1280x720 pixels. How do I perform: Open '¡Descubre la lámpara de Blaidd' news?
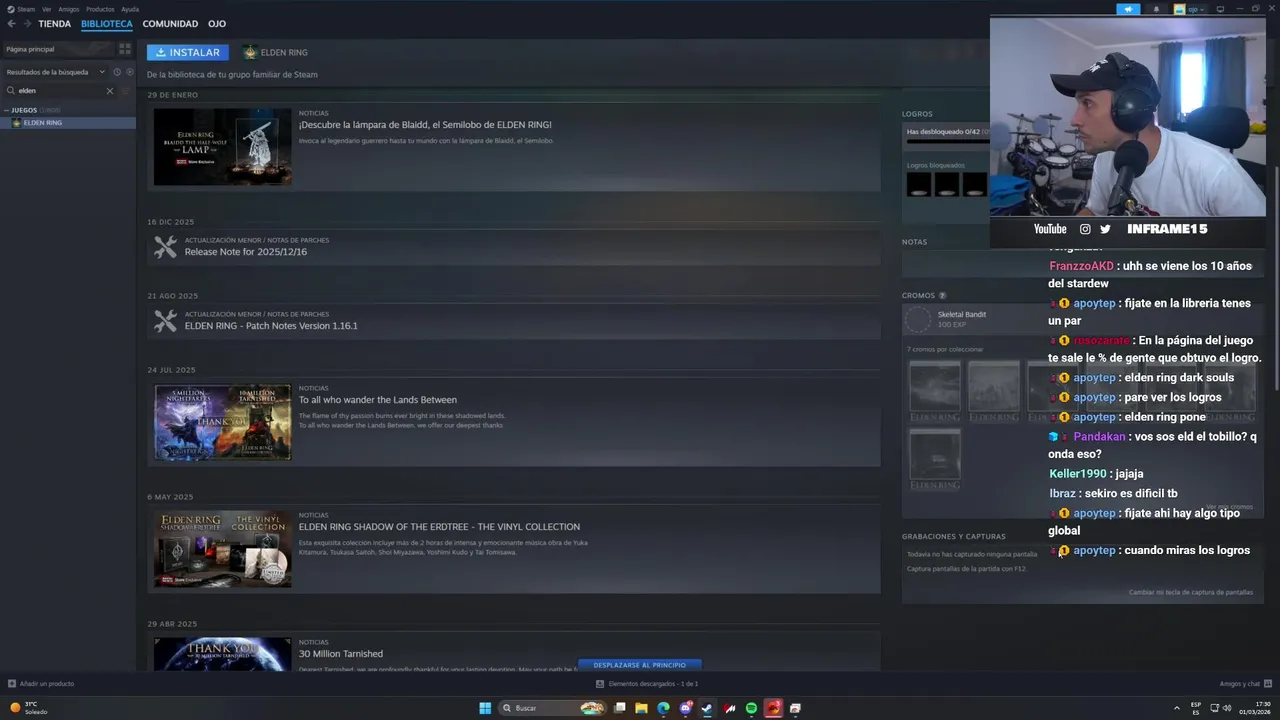coord(425,125)
